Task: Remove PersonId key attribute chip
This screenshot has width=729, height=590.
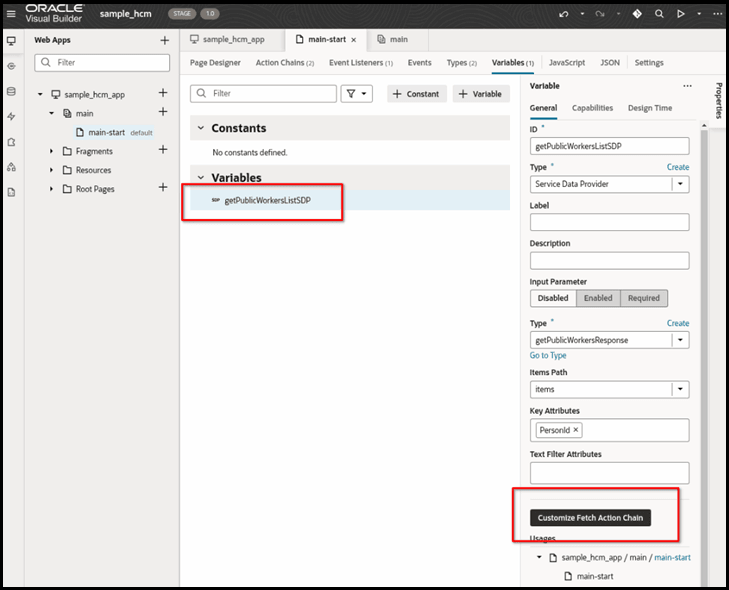Action: pos(576,430)
